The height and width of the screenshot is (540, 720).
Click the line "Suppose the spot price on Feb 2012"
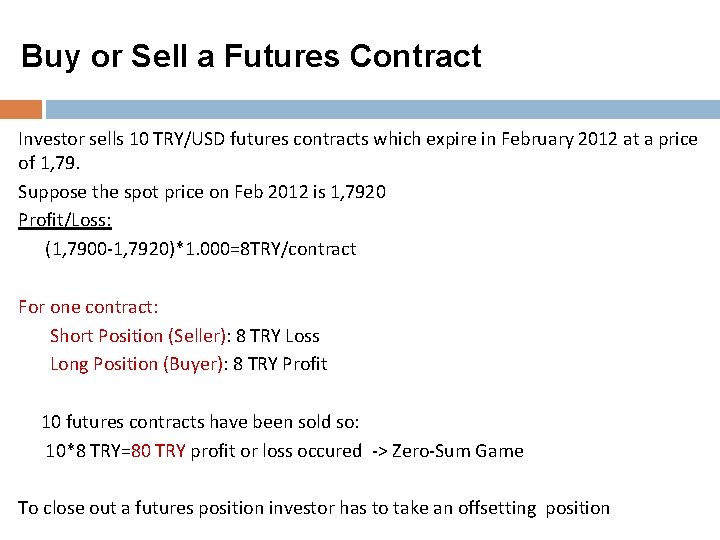pos(202,191)
